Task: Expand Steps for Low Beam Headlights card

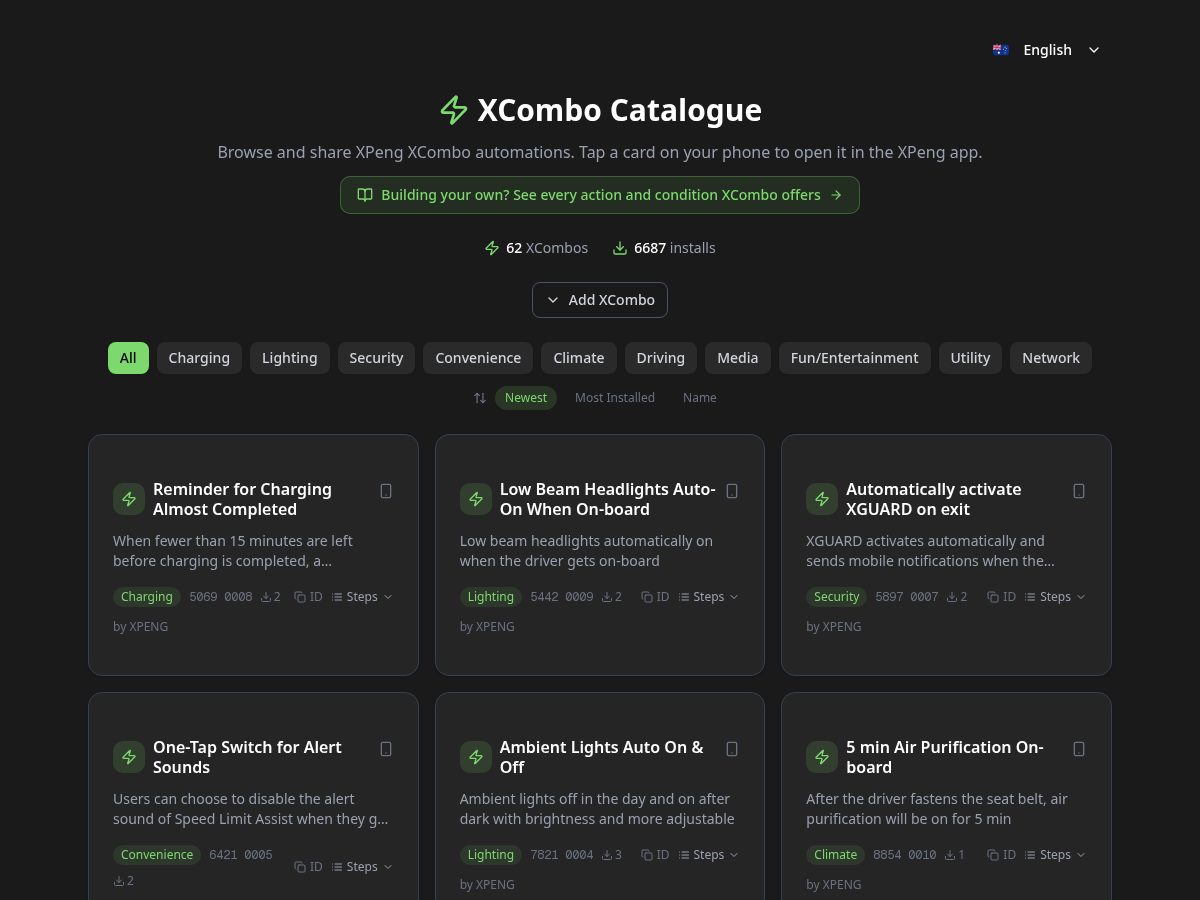Action: [x=709, y=597]
